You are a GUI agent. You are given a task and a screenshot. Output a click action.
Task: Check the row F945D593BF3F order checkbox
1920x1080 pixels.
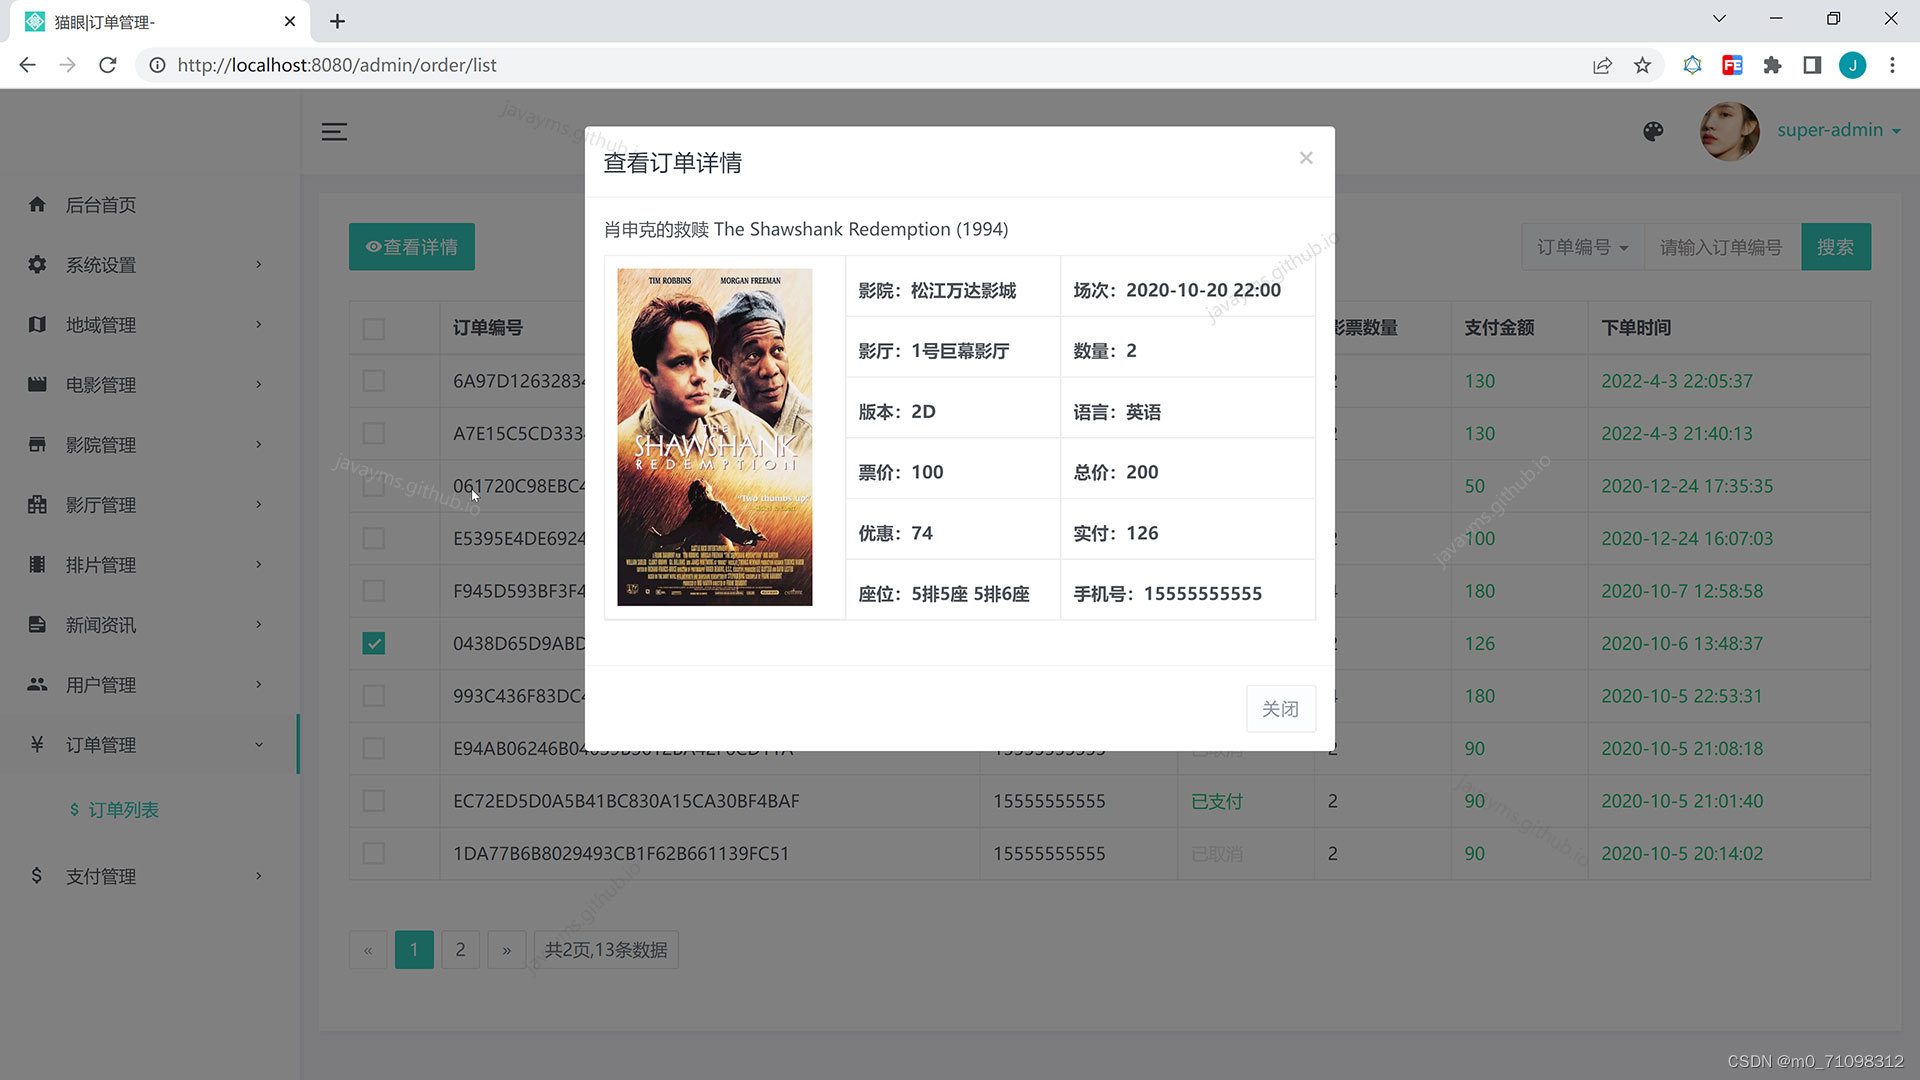(374, 591)
